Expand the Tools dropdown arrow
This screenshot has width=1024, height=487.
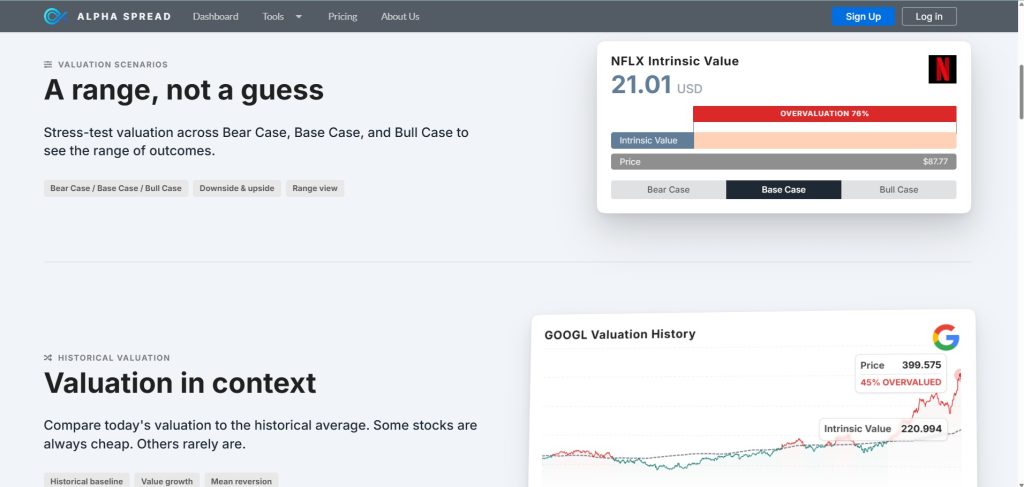(x=298, y=17)
